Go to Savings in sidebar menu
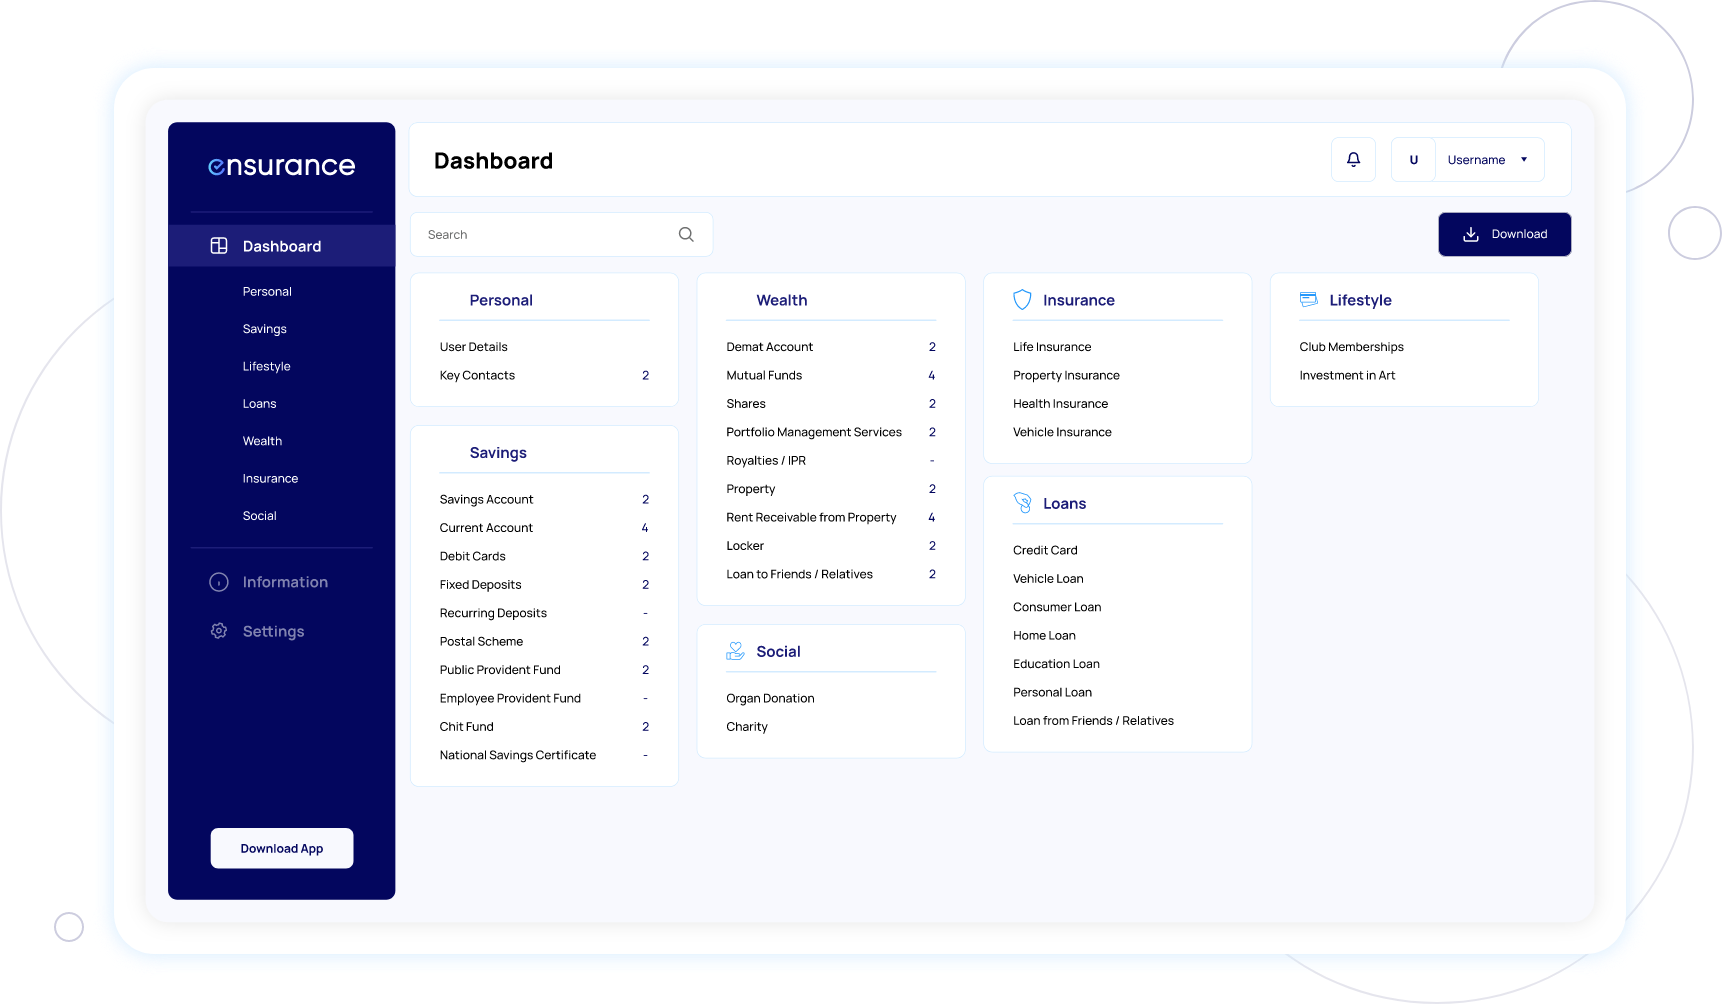This screenshot has width=1722, height=1004. tap(264, 329)
